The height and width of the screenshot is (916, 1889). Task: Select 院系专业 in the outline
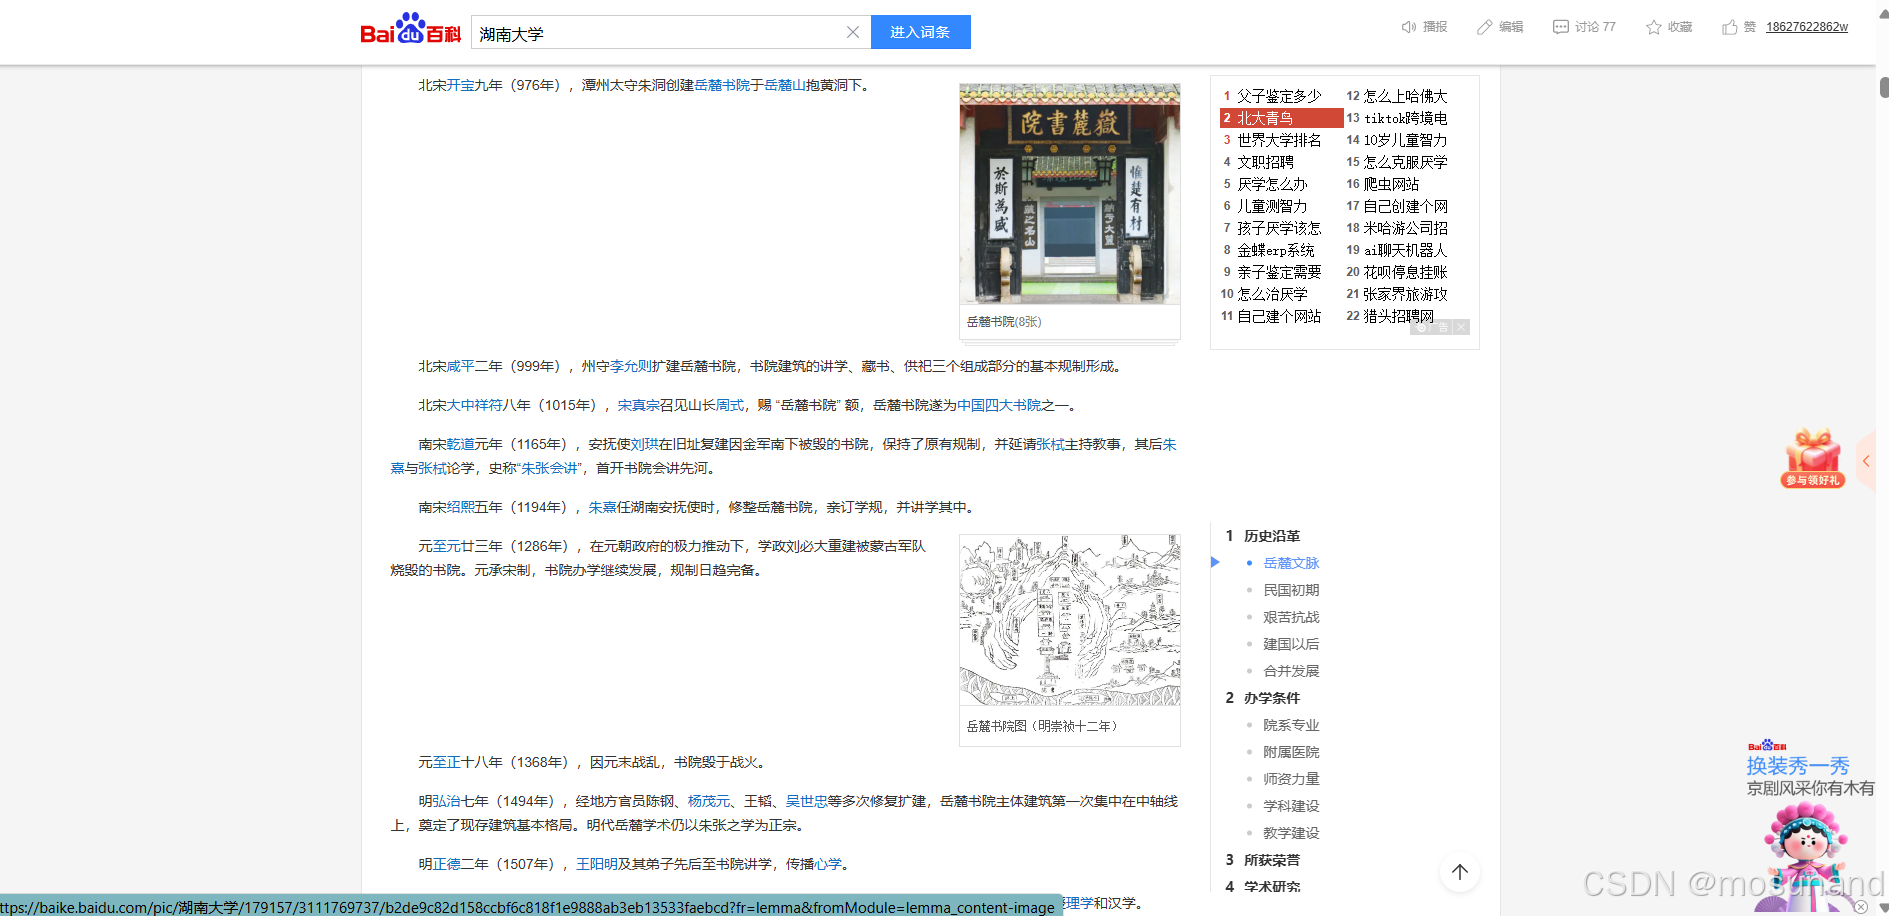pyautogui.click(x=1291, y=725)
